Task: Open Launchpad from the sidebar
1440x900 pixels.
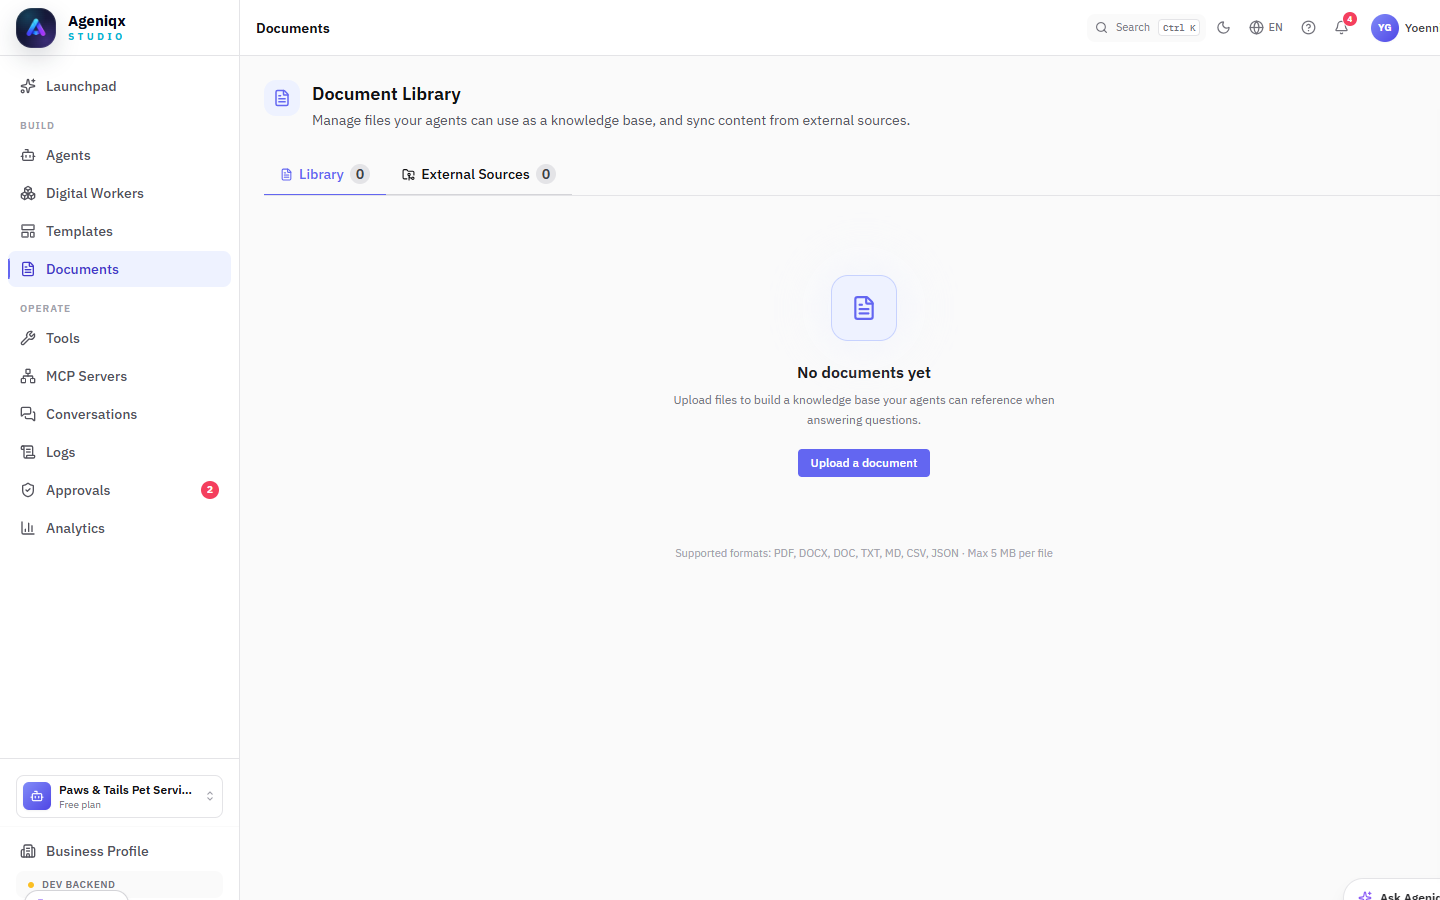Action: click(x=119, y=86)
